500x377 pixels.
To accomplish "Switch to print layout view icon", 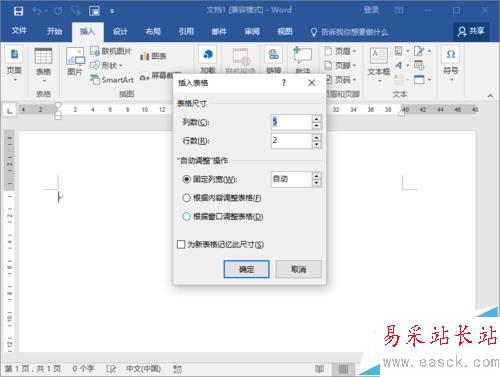I will [x=343, y=369].
